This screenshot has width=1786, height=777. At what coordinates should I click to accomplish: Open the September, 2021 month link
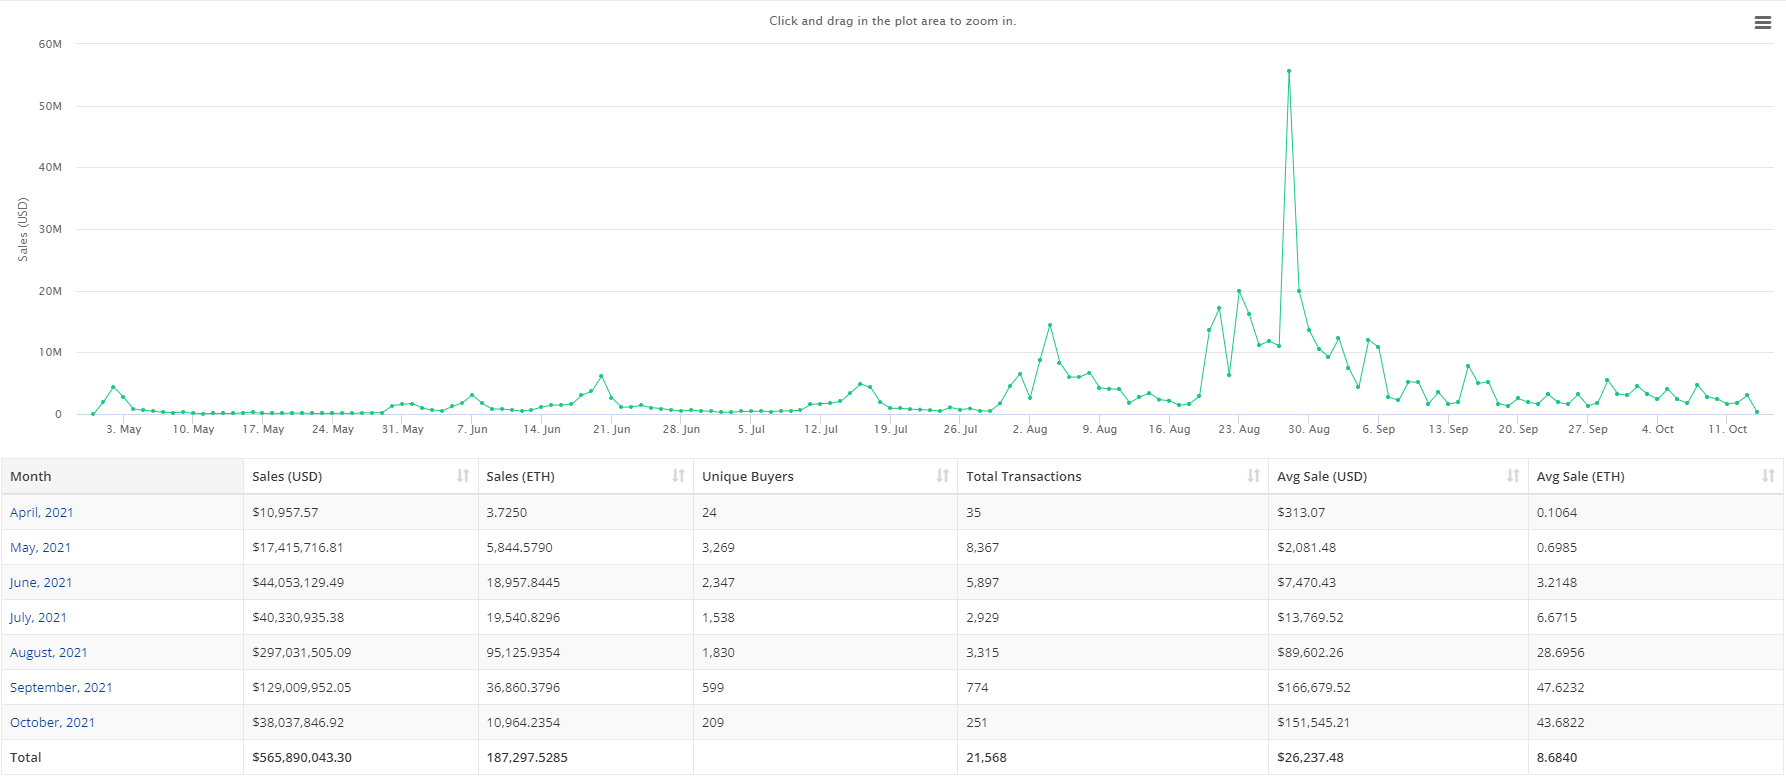click(x=61, y=687)
